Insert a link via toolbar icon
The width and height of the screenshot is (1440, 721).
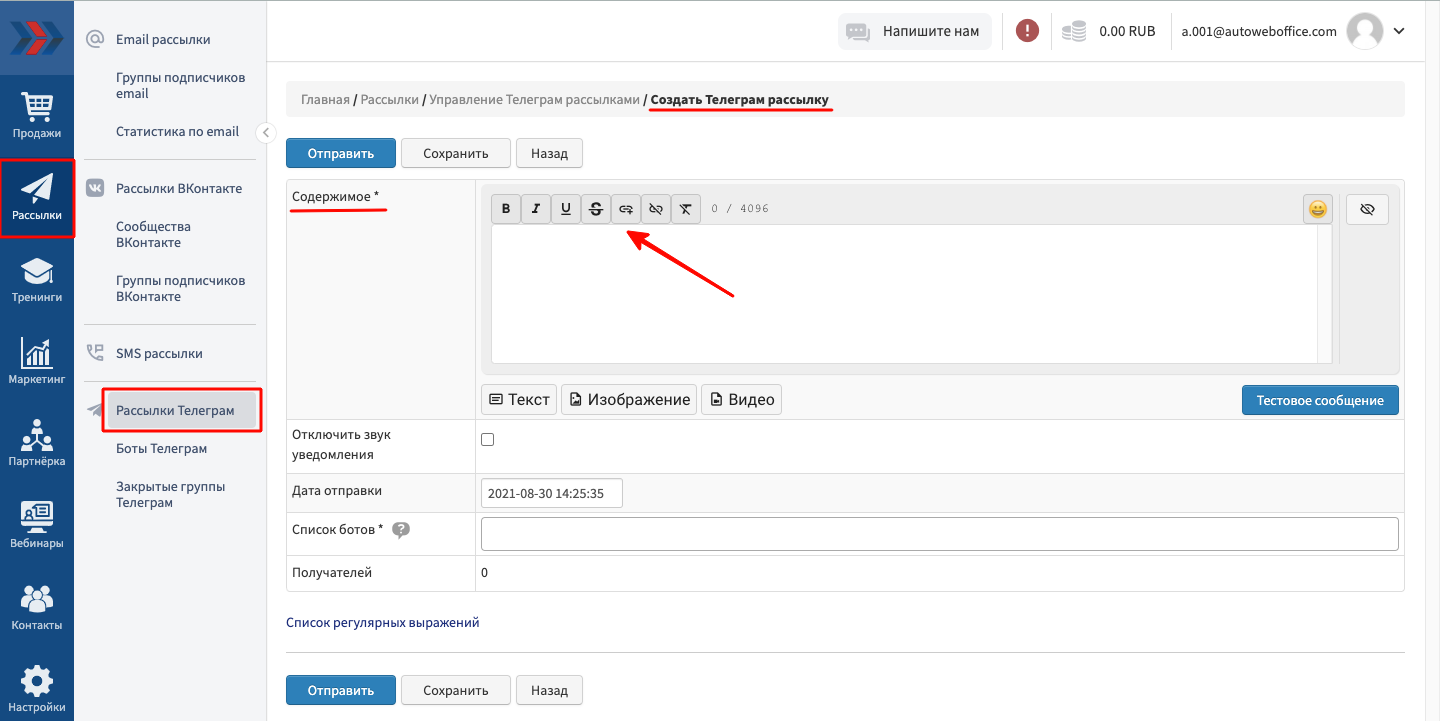(626, 209)
